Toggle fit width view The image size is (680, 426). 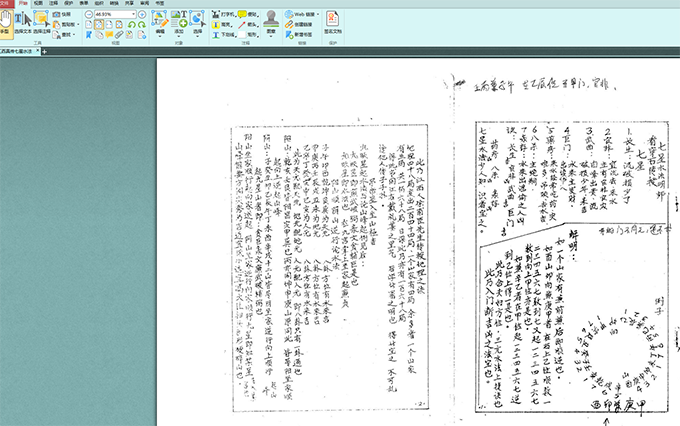click(x=109, y=24)
